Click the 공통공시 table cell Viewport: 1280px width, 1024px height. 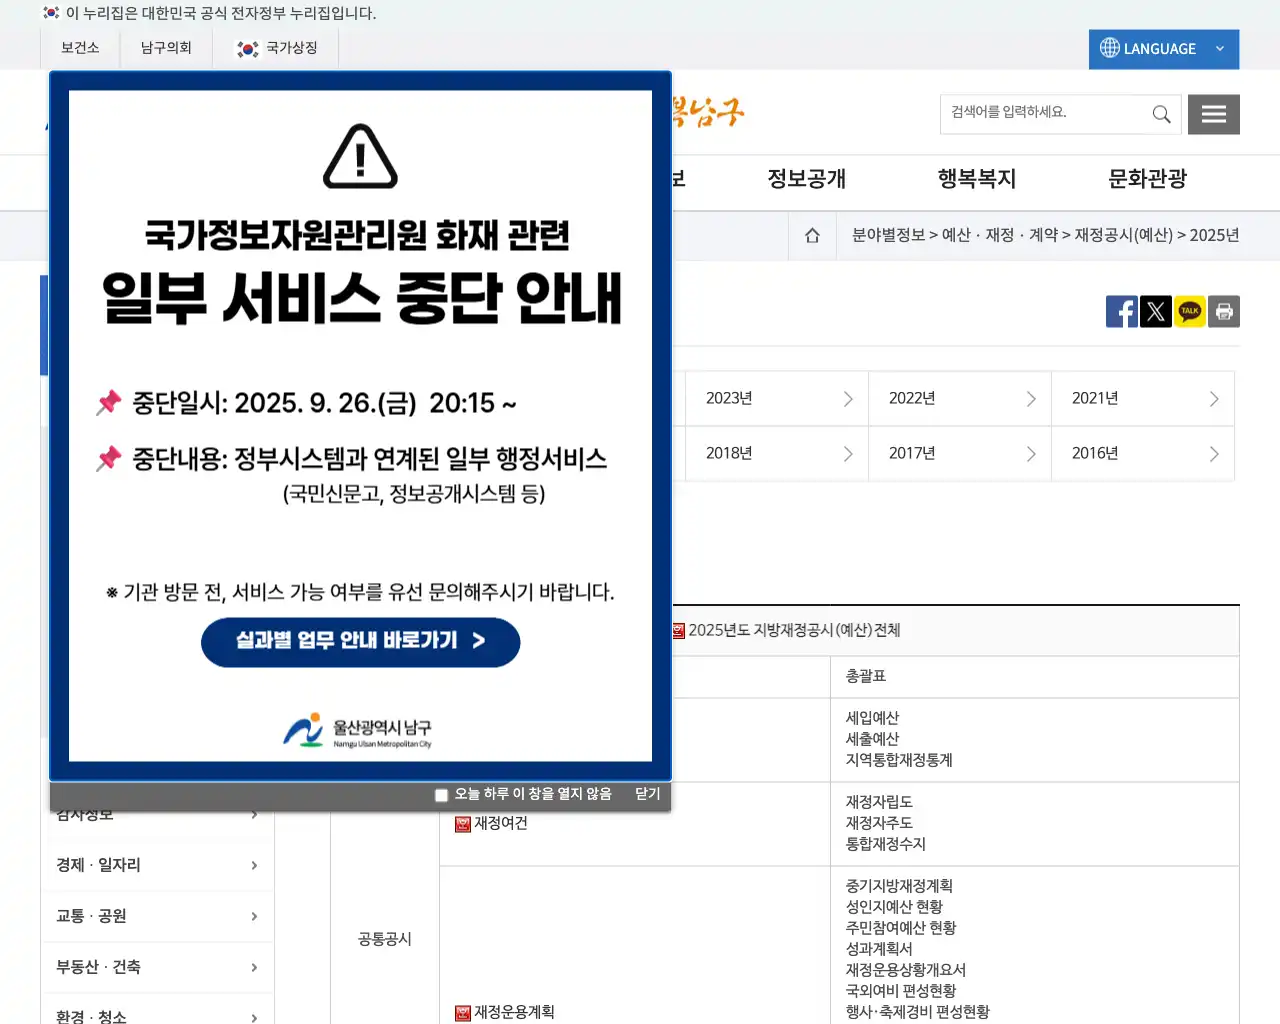pos(385,939)
